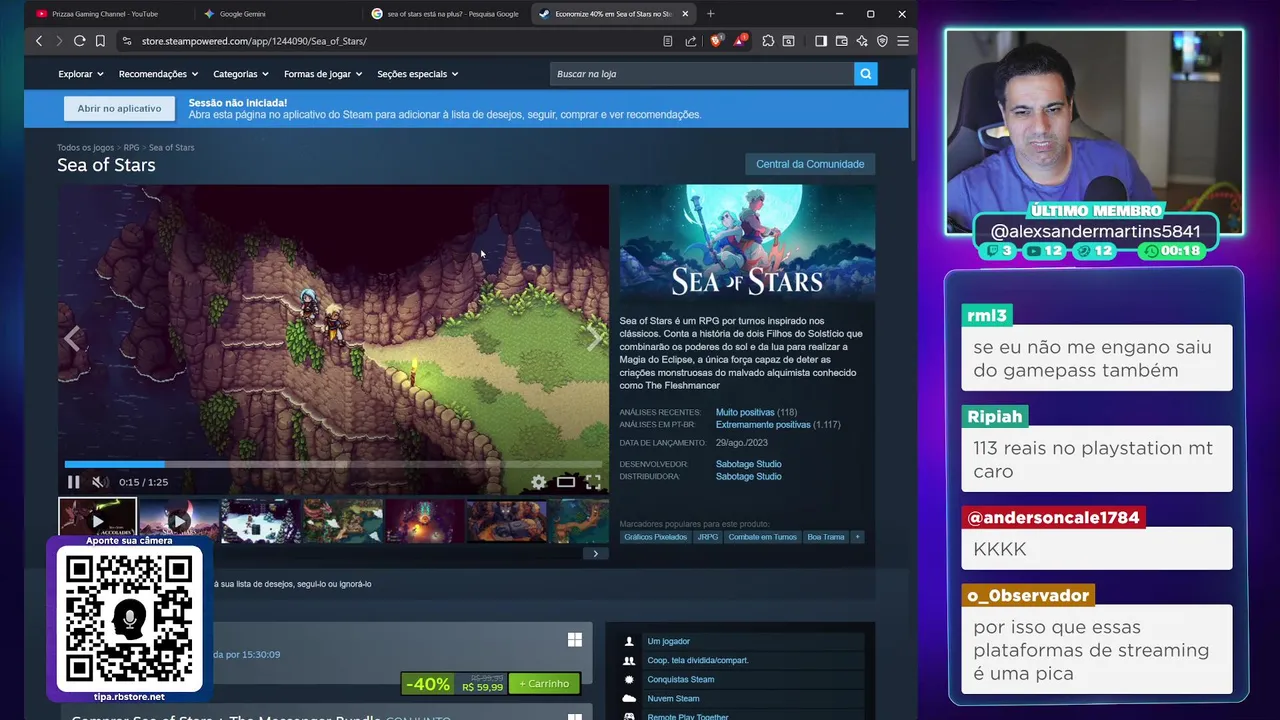Open trailer settings gear icon
Screen dimensions: 1280x720
click(539, 482)
